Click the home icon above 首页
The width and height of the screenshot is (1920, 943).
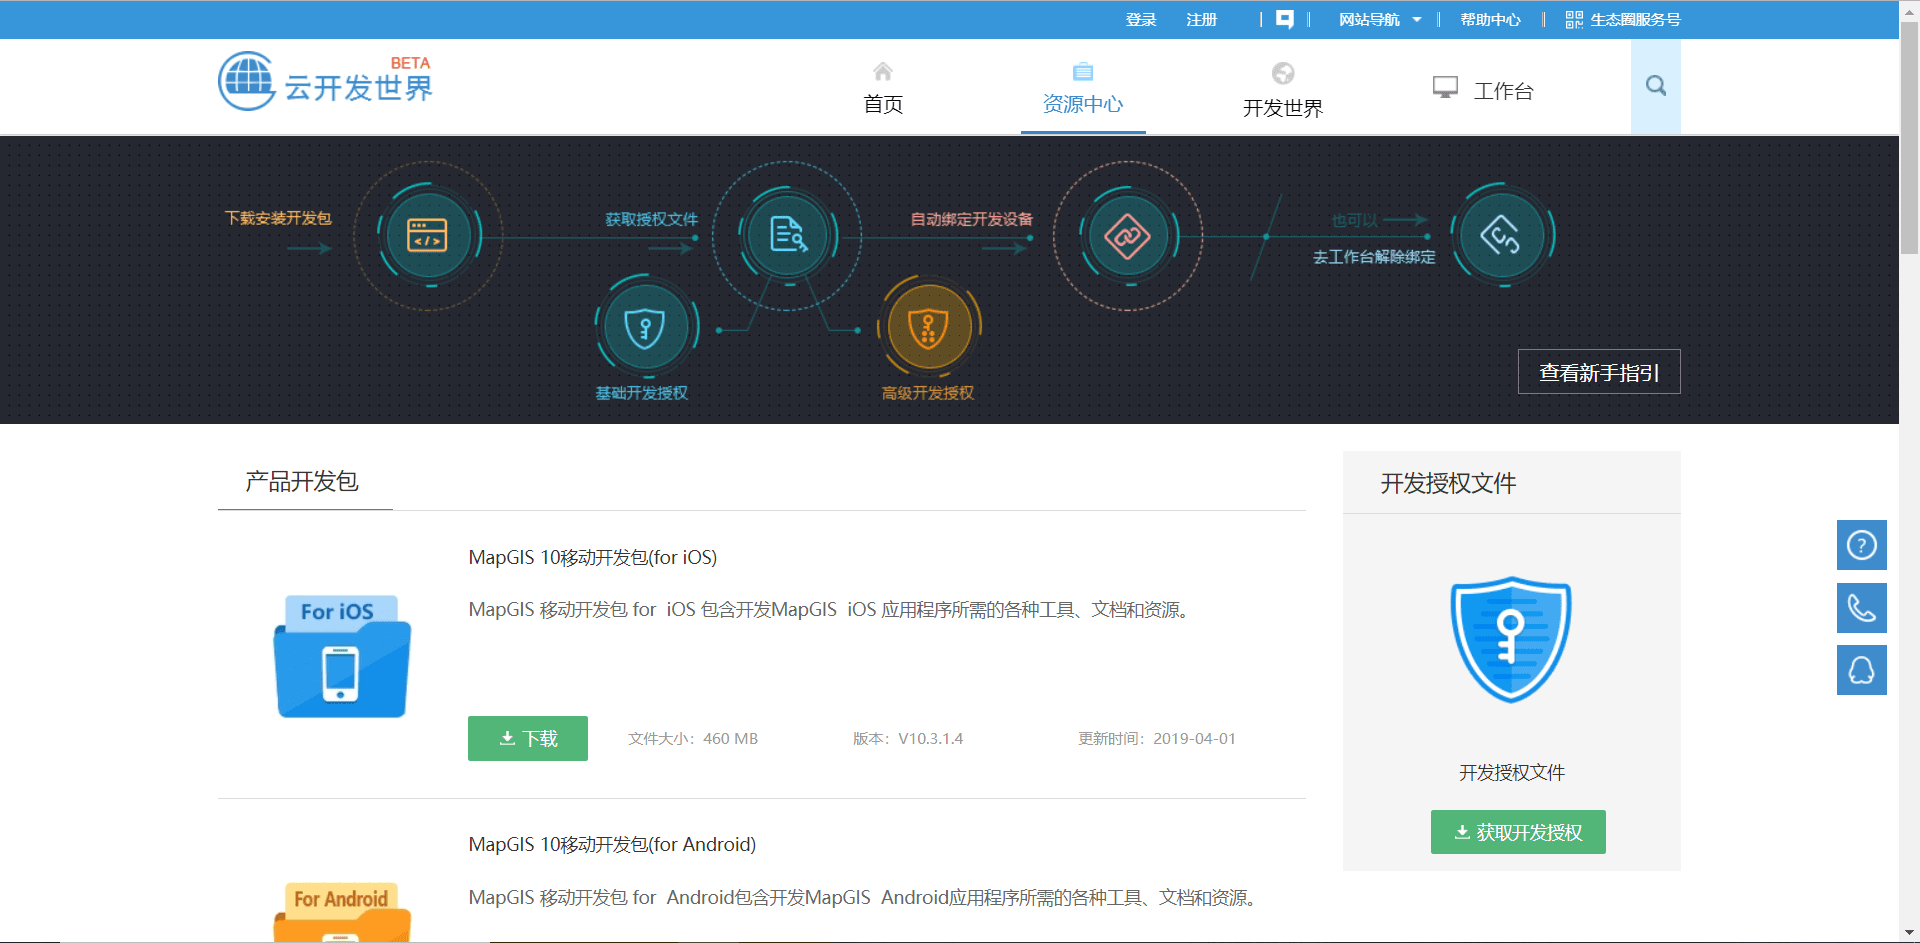click(x=882, y=71)
